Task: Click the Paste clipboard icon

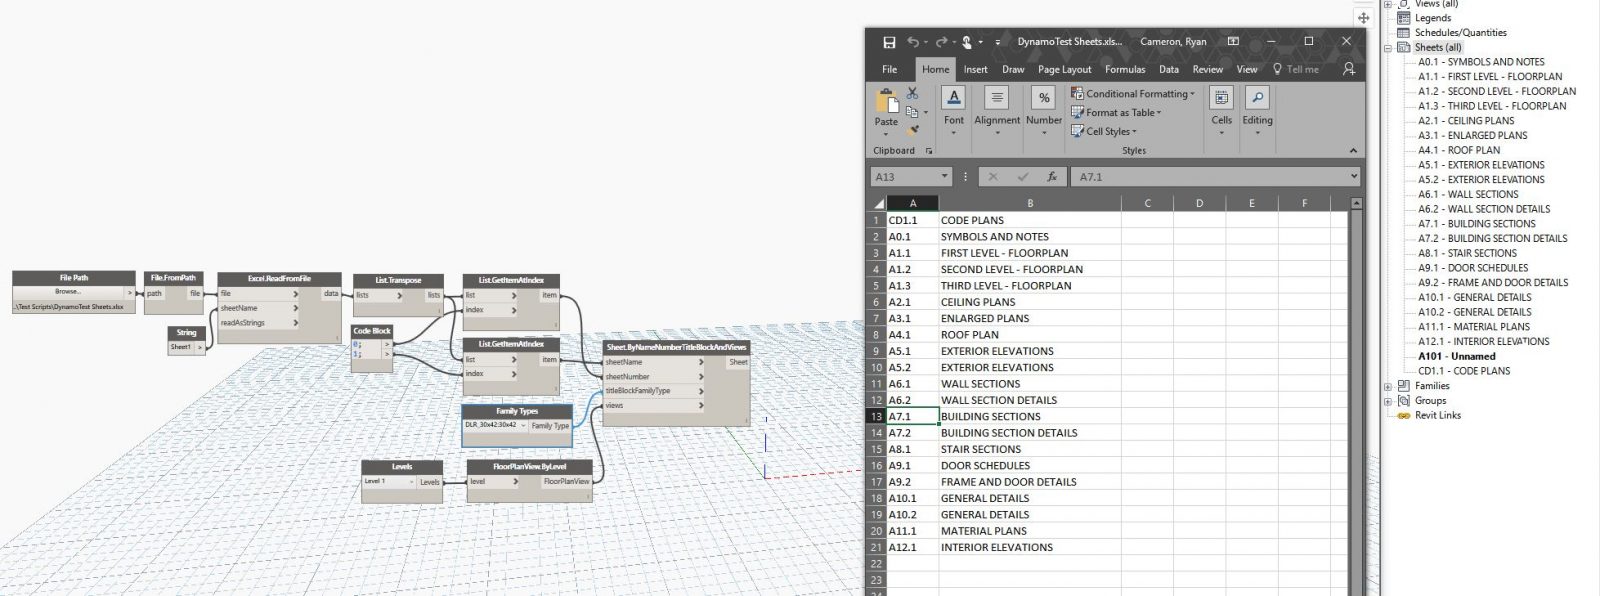Action: click(x=887, y=102)
